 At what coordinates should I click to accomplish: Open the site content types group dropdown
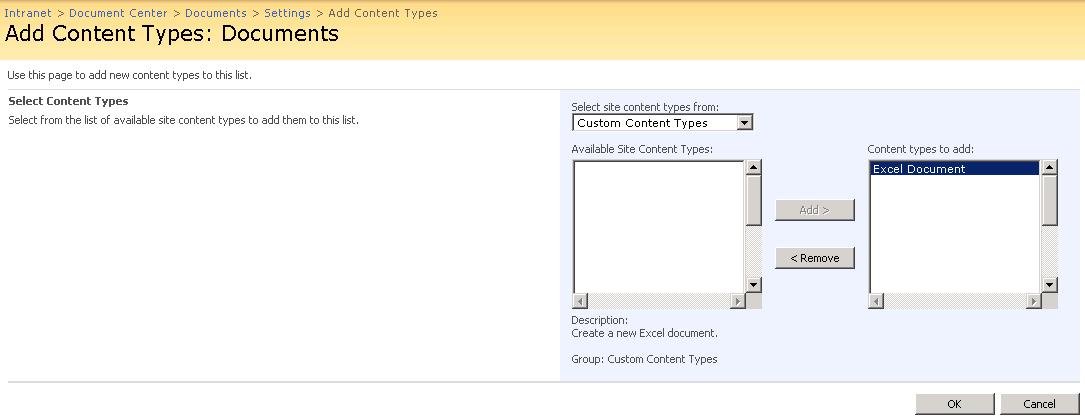point(662,123)
